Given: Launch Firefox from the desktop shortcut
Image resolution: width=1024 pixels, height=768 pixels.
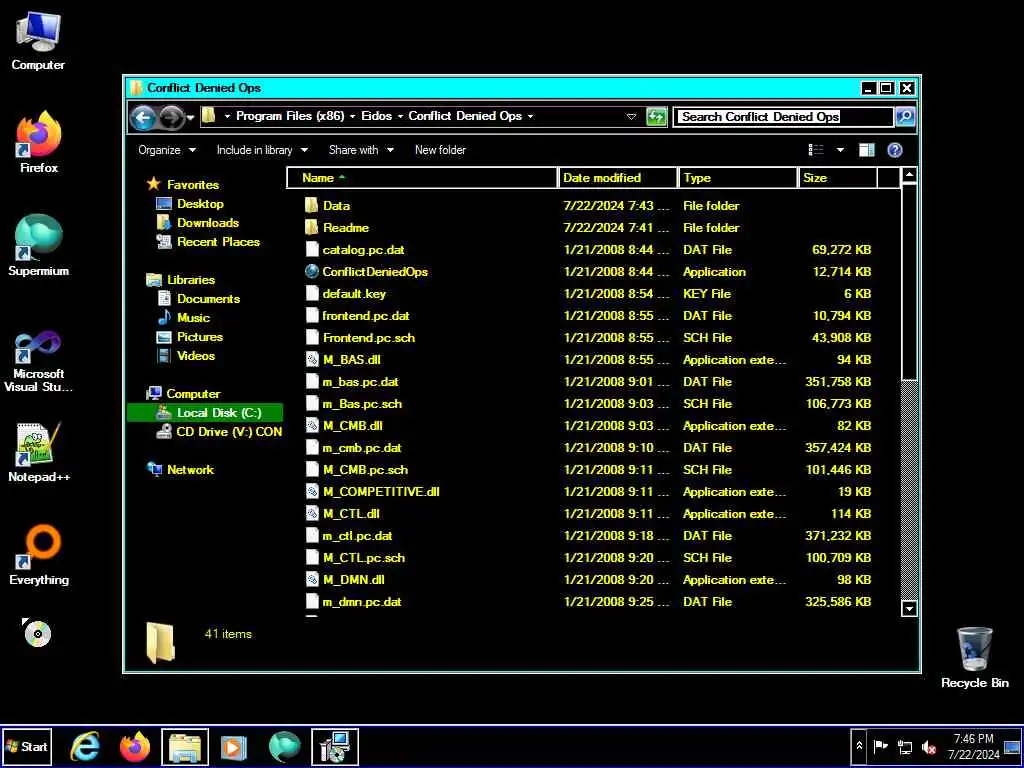Looking at the screenshot, I should click(x=39, y=142).
